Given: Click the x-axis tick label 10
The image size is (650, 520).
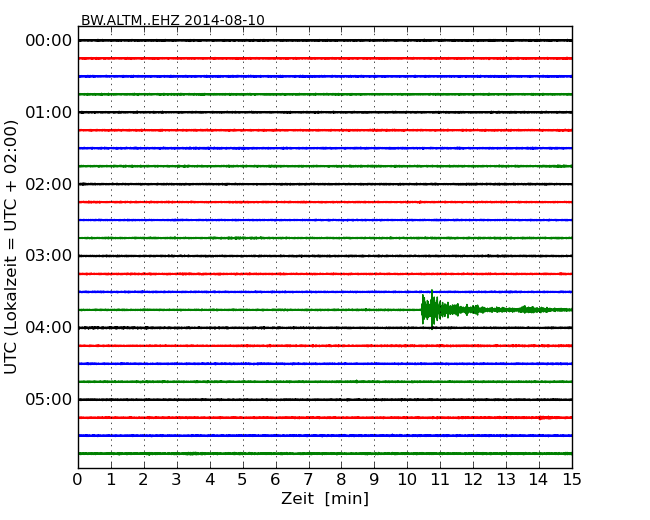Looking at the screenshot, I should coord(407,479).
